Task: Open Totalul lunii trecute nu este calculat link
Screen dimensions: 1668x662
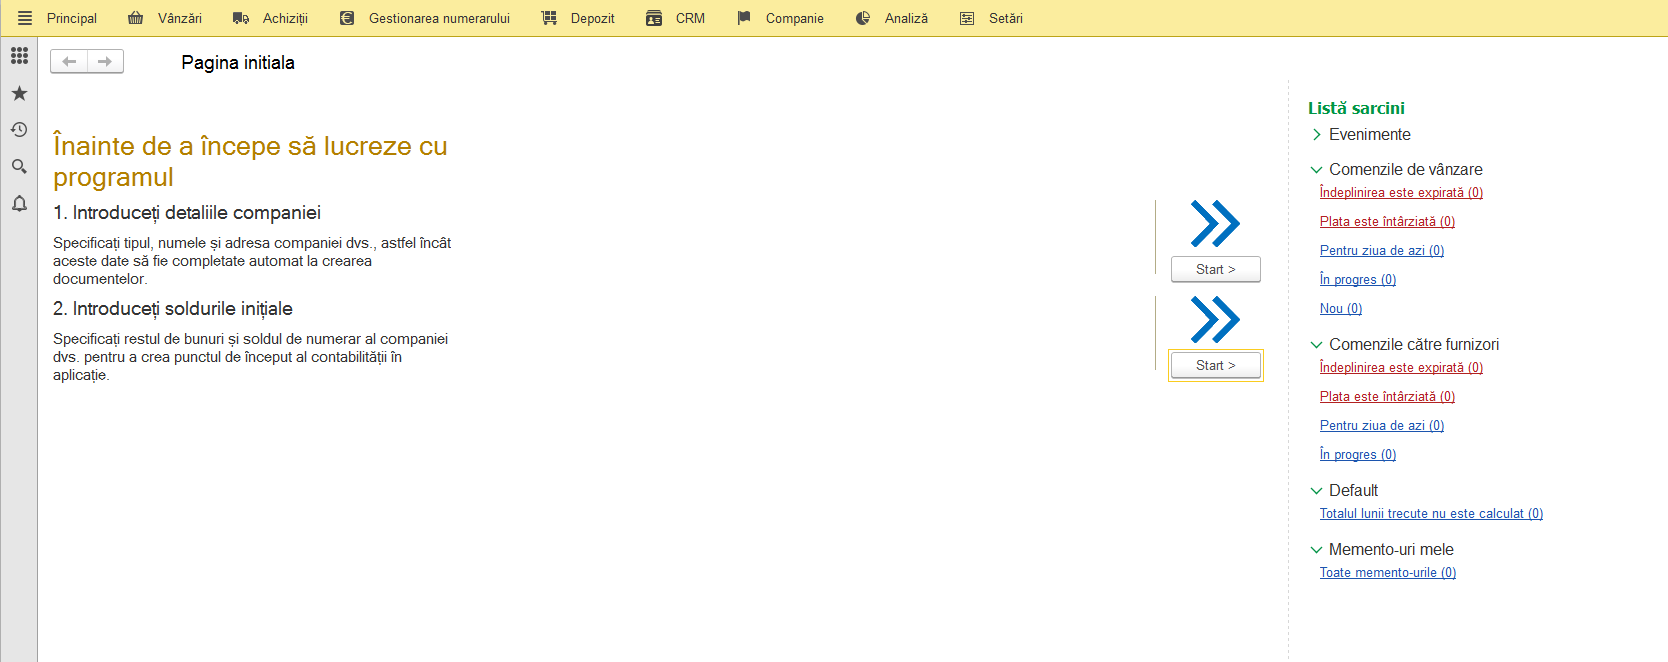Action: pyautogui.click(x=1431, y=514)
